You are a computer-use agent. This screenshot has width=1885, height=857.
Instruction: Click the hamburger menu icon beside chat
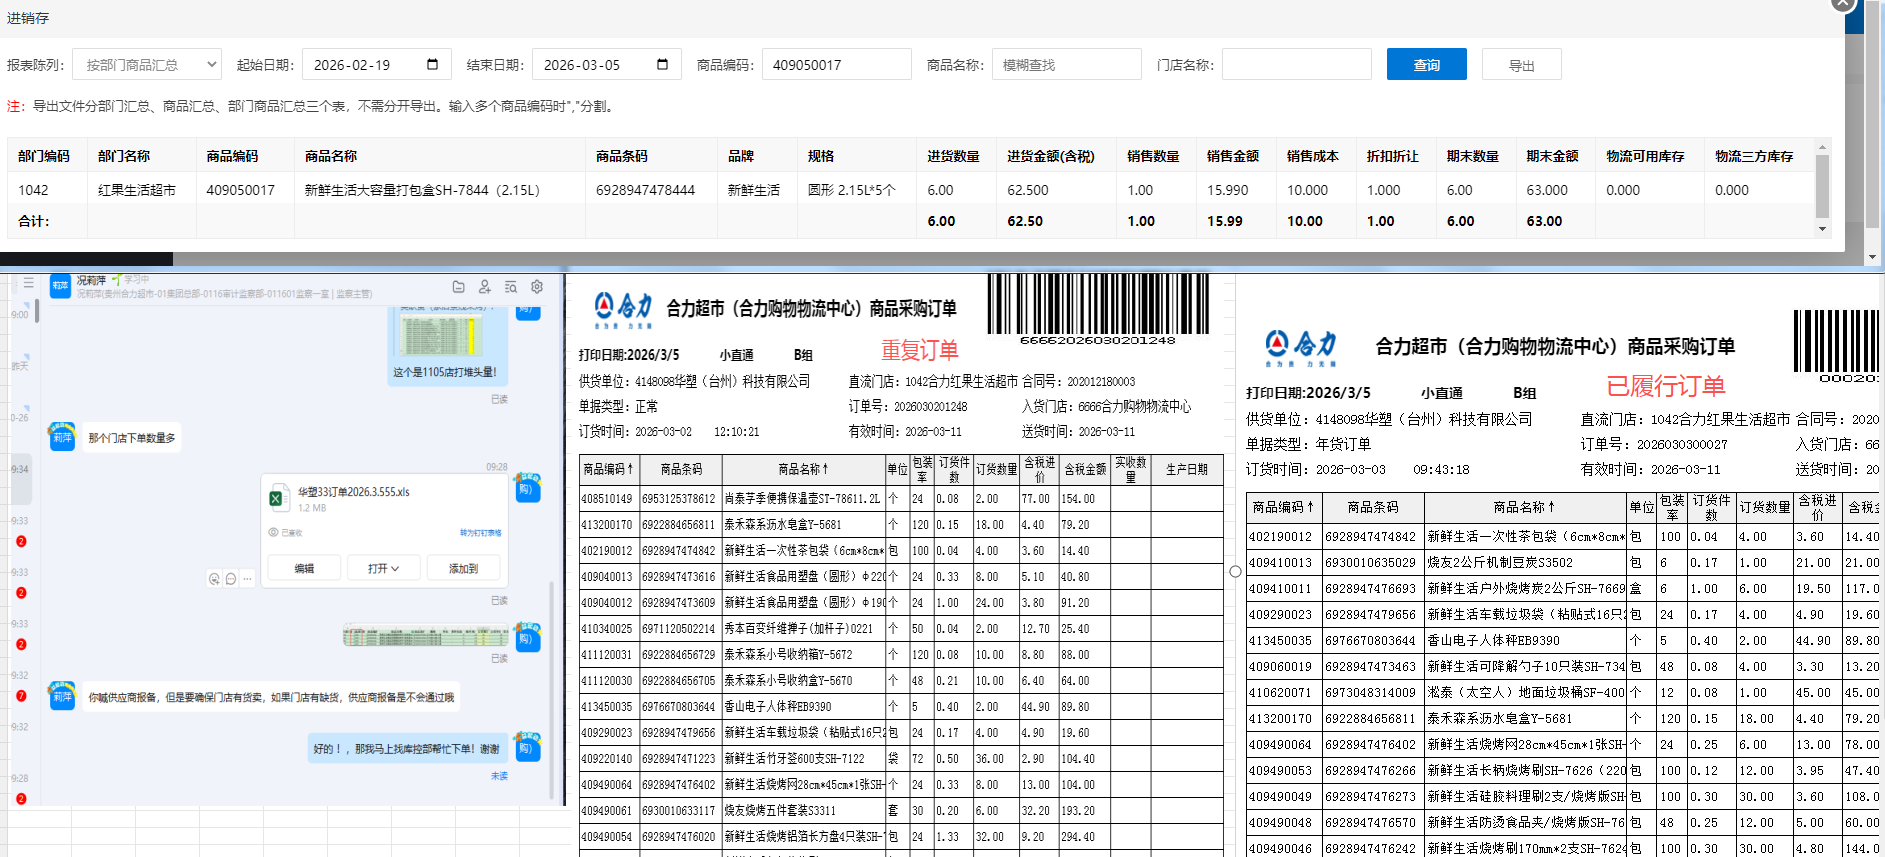point(29,283)
